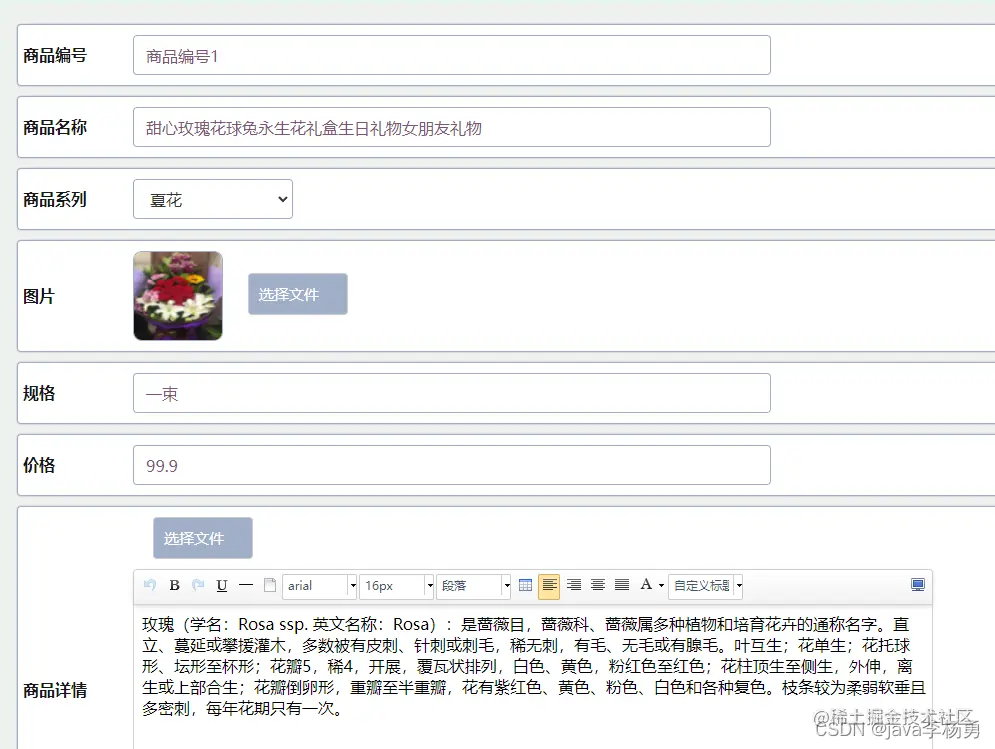
Task: Toggle the highlighted align-left button
Action: (x=549, y=586)
